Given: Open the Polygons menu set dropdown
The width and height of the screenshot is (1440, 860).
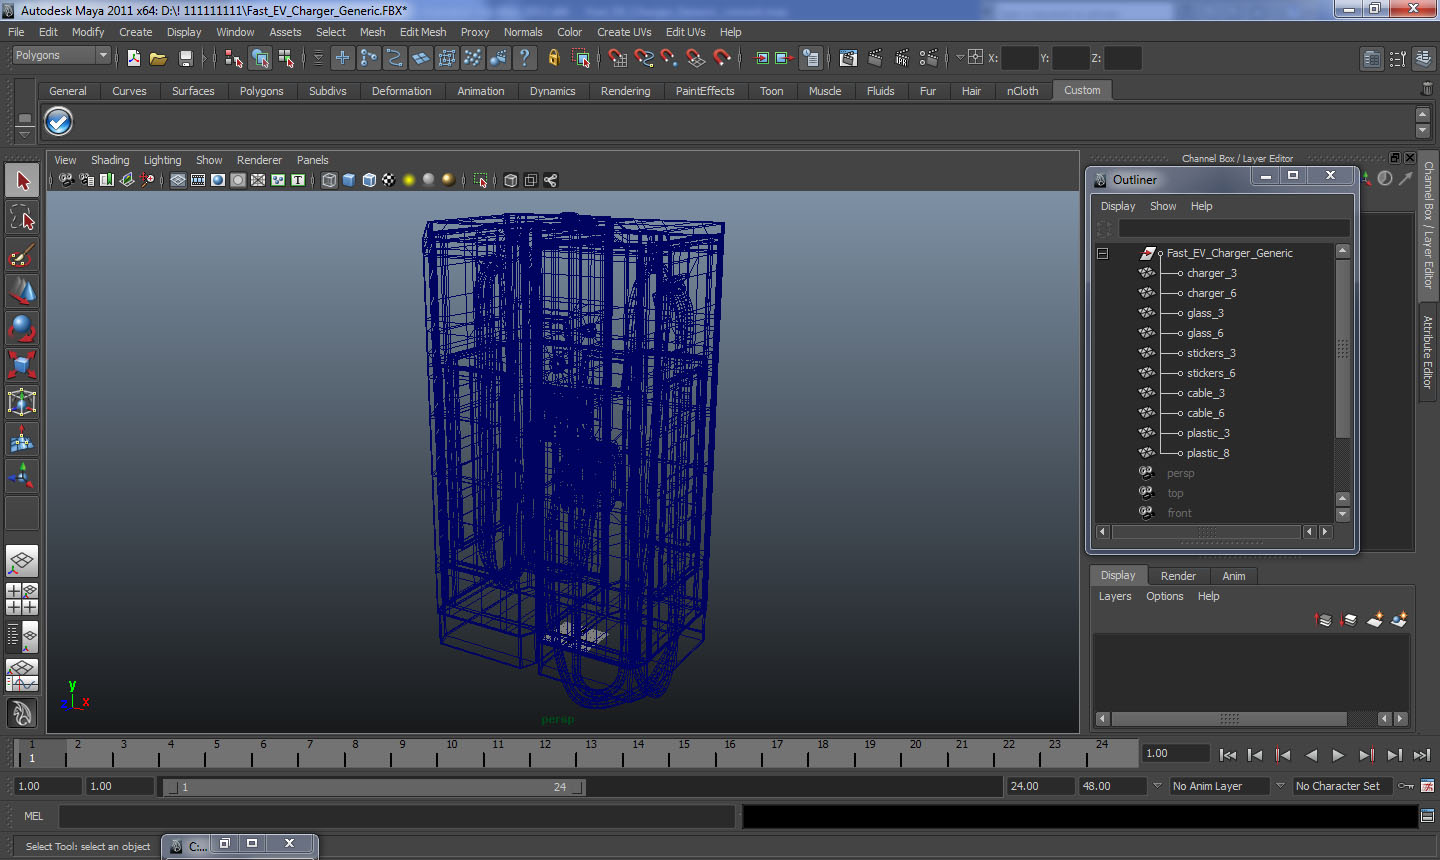Looking at the screenshot, I should 61,56.
